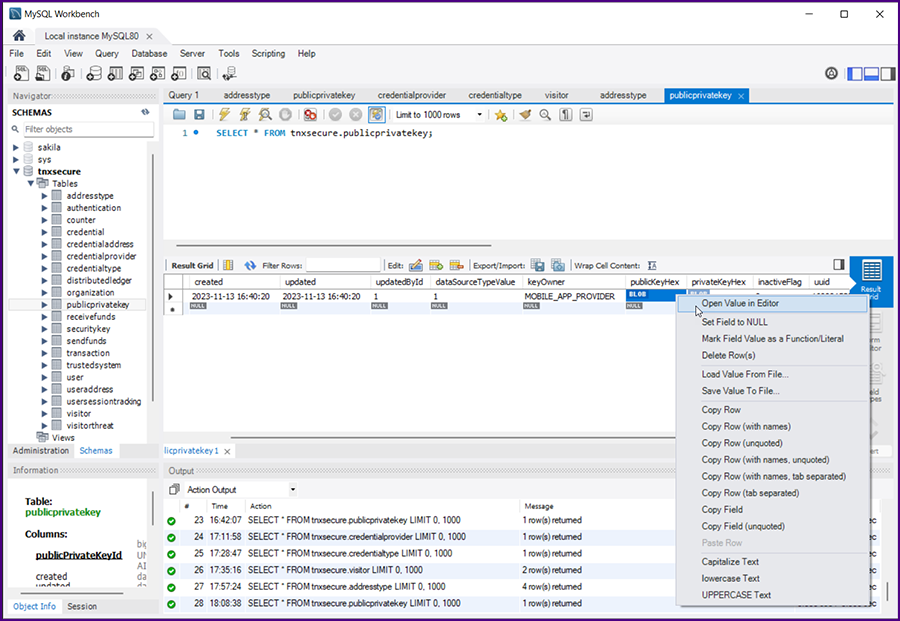
Task: Toggle bottom output panel visibility
Action: coord(871,73)
